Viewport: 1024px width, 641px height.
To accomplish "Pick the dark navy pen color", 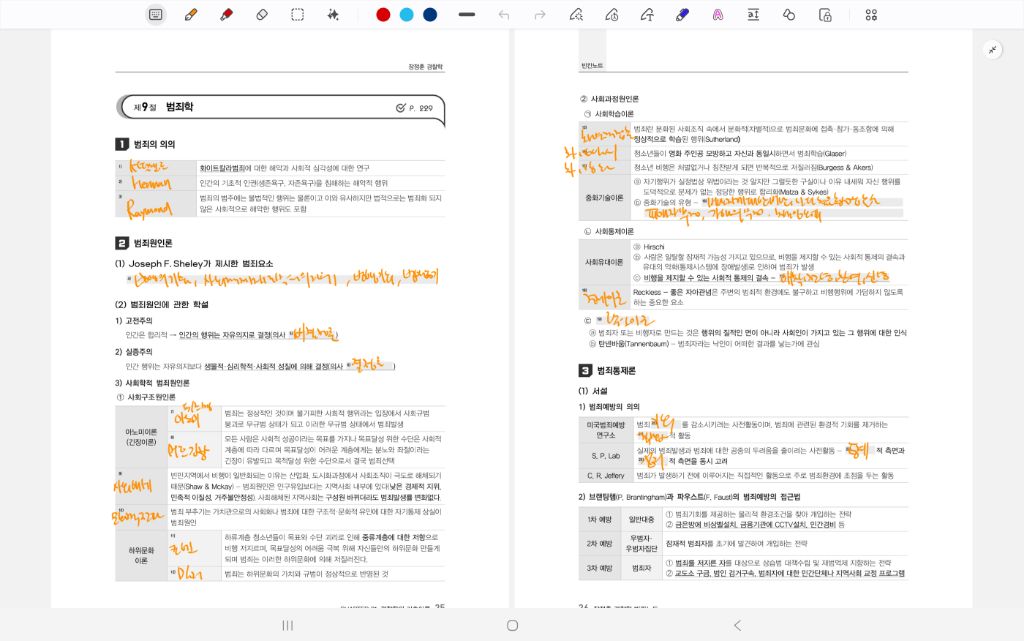I will click(430, 14).
